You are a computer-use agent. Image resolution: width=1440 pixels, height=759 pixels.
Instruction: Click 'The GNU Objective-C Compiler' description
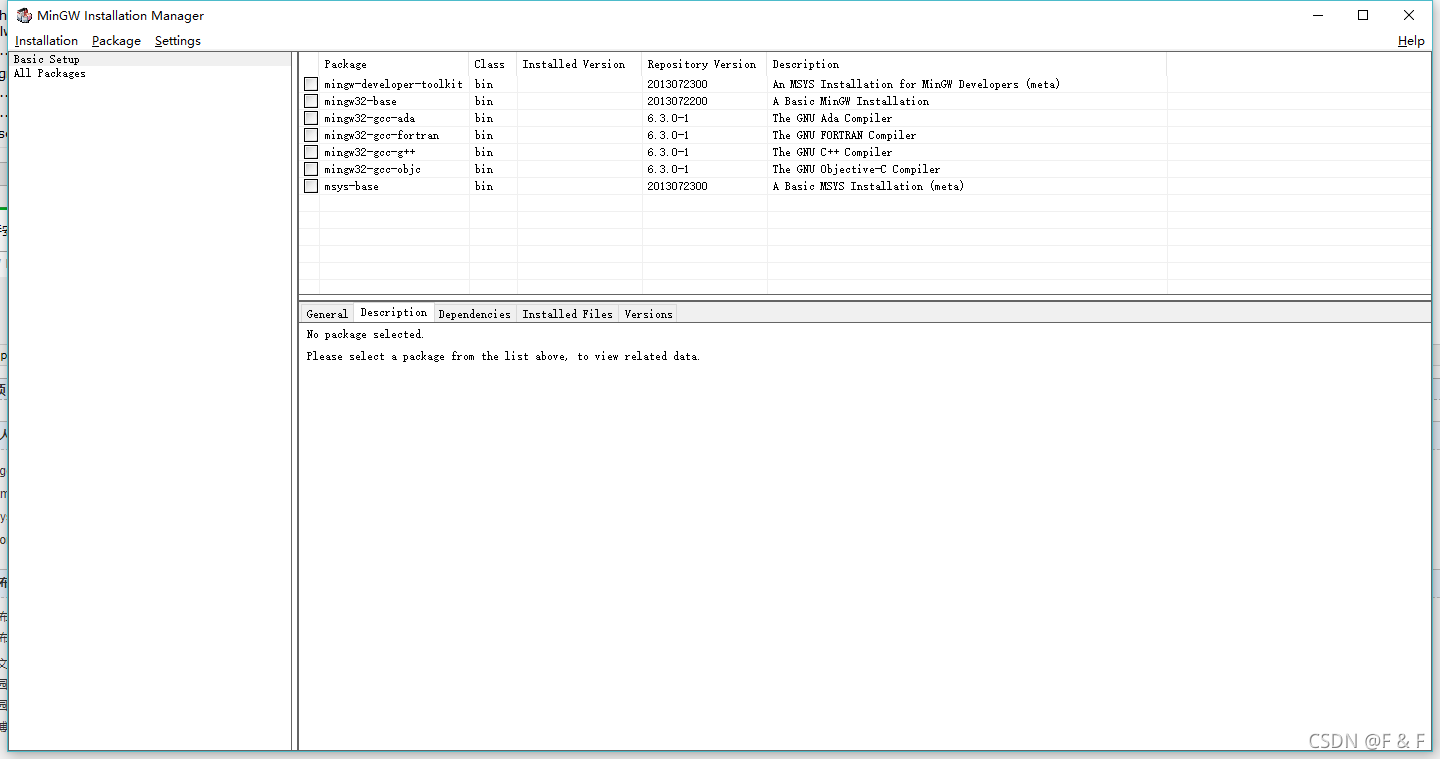[856, 169]
